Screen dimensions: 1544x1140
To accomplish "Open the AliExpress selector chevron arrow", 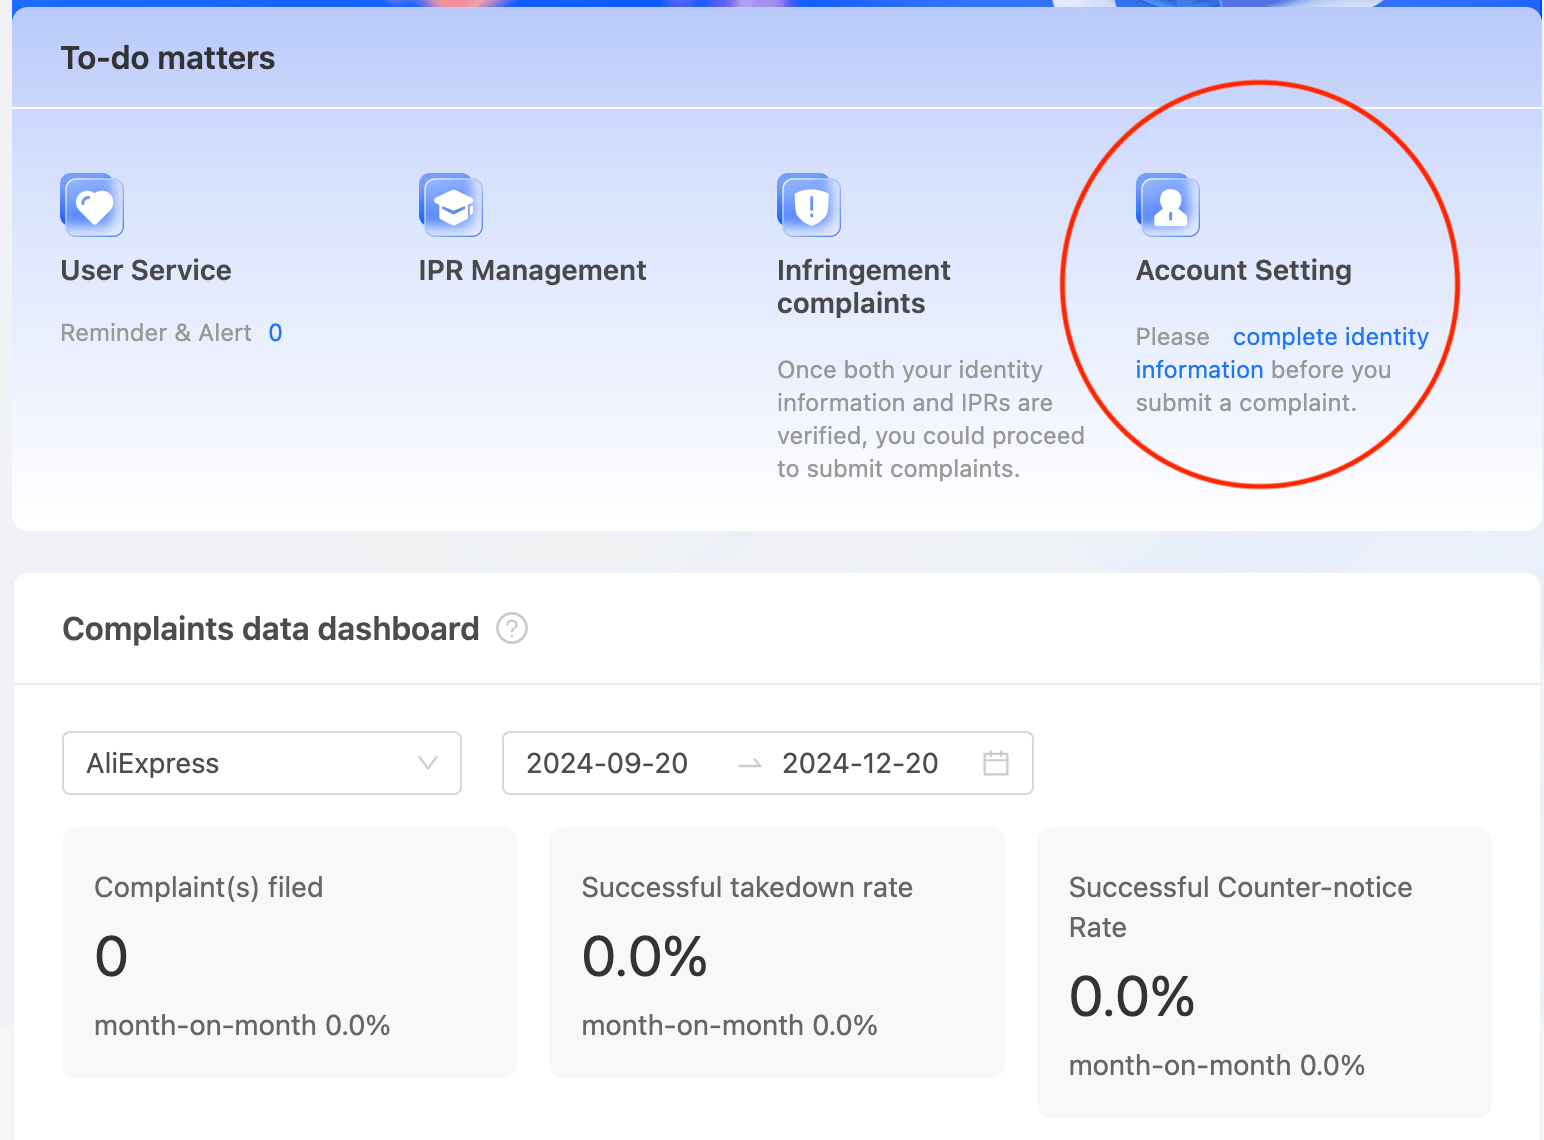I will [x=428, y=763].
